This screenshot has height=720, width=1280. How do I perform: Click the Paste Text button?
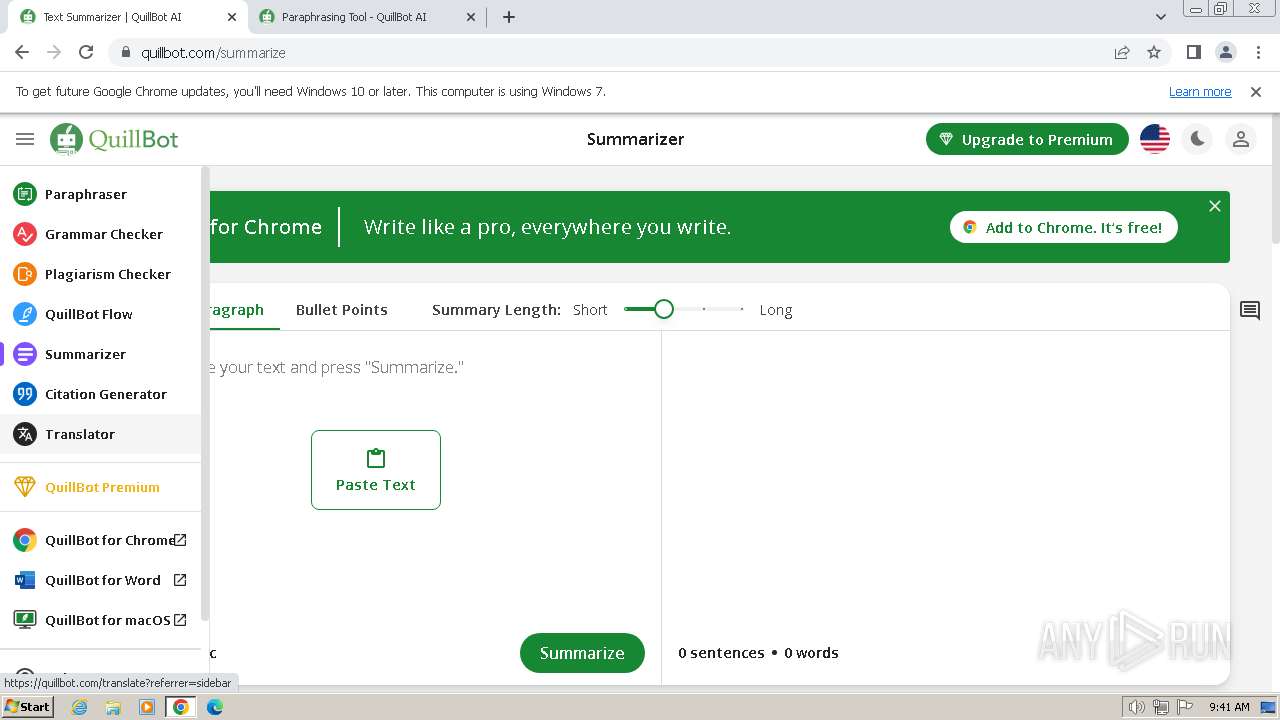tap(376, 470)
